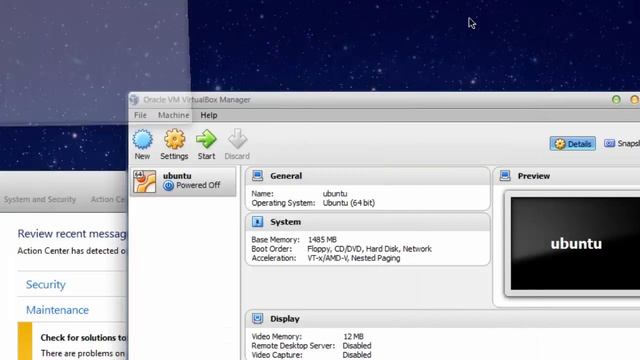Image resolution: width=640 pixels, height=360 pixels.
Task: Click 'Ubuntu (64 bit)' operating system value
Action: point(349,203)
